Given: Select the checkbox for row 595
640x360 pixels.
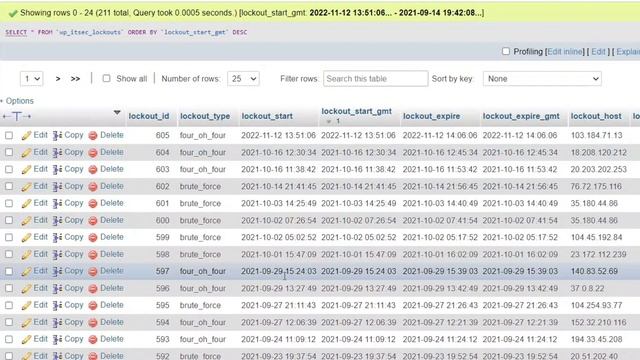Looking at the screenshot, I should [9, 306].
